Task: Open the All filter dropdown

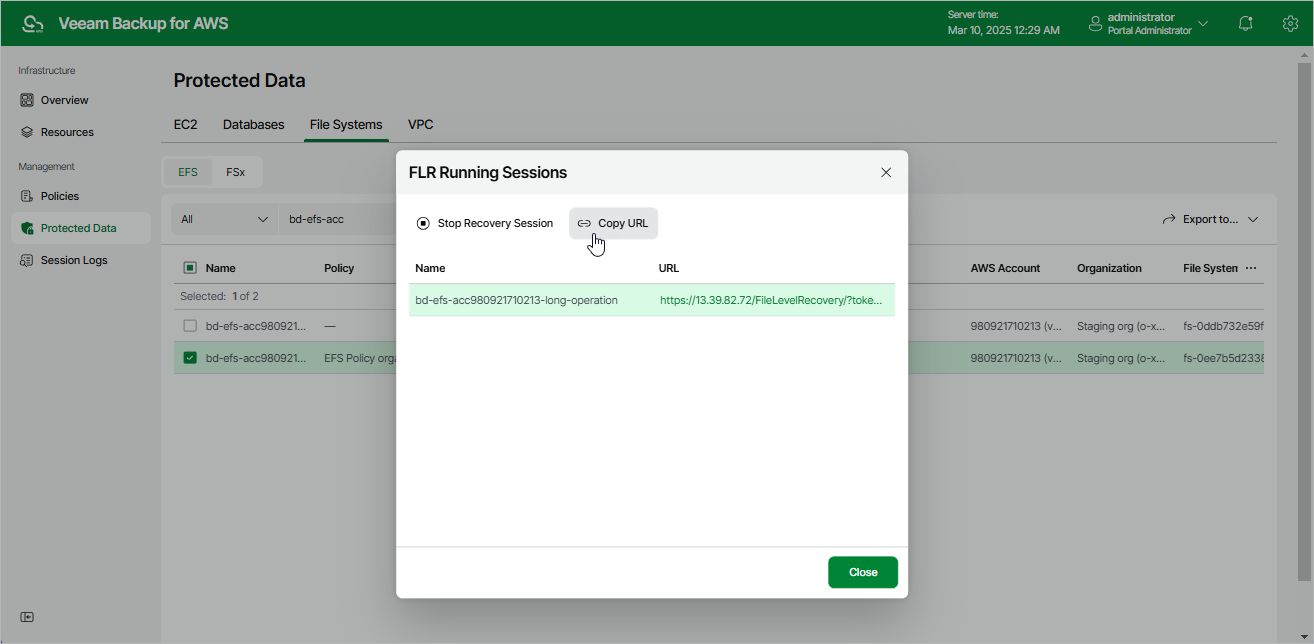Action: point(224,219)
